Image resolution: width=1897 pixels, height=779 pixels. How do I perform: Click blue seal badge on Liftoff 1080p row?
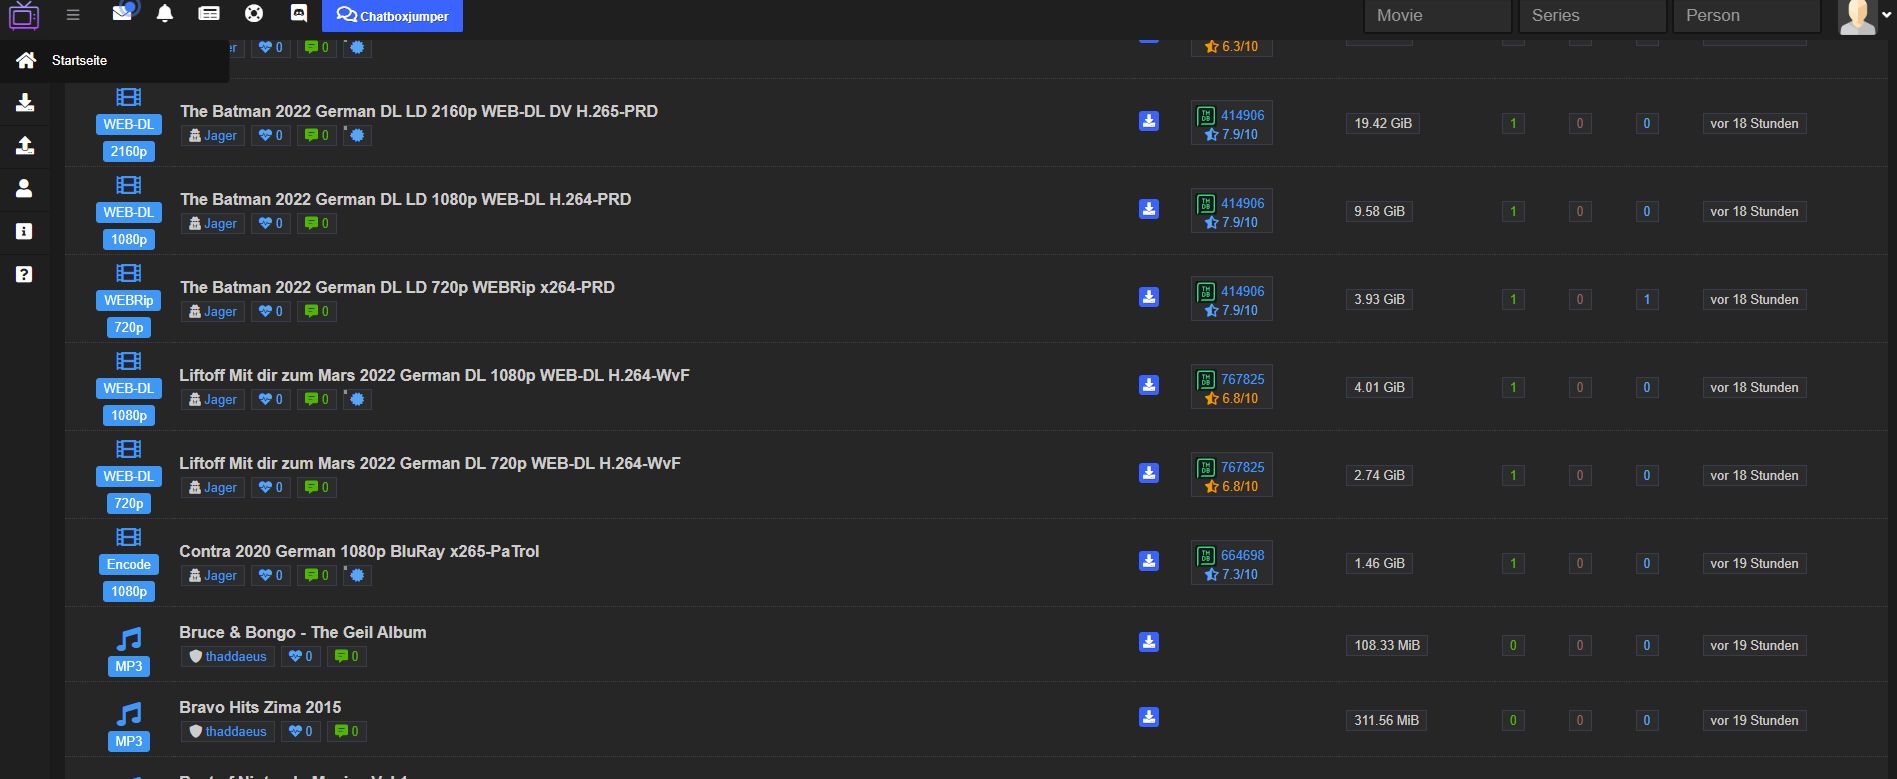tap(358, 399)
